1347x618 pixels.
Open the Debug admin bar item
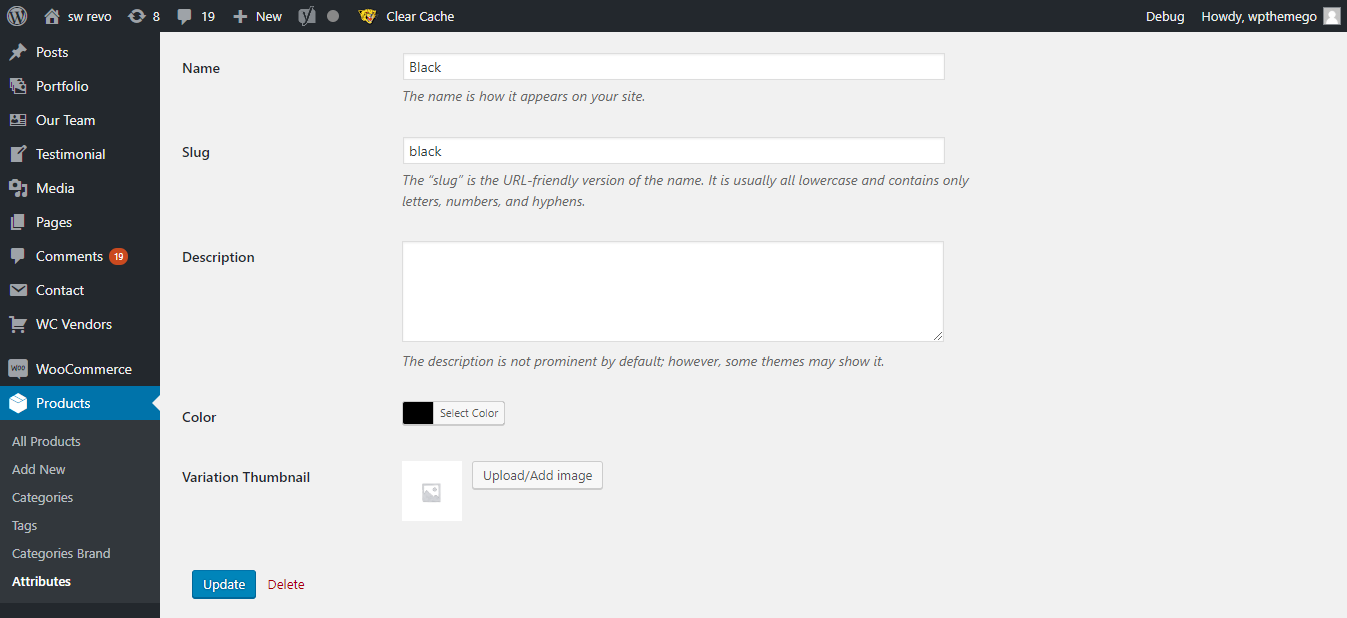tap(1165, 16)
